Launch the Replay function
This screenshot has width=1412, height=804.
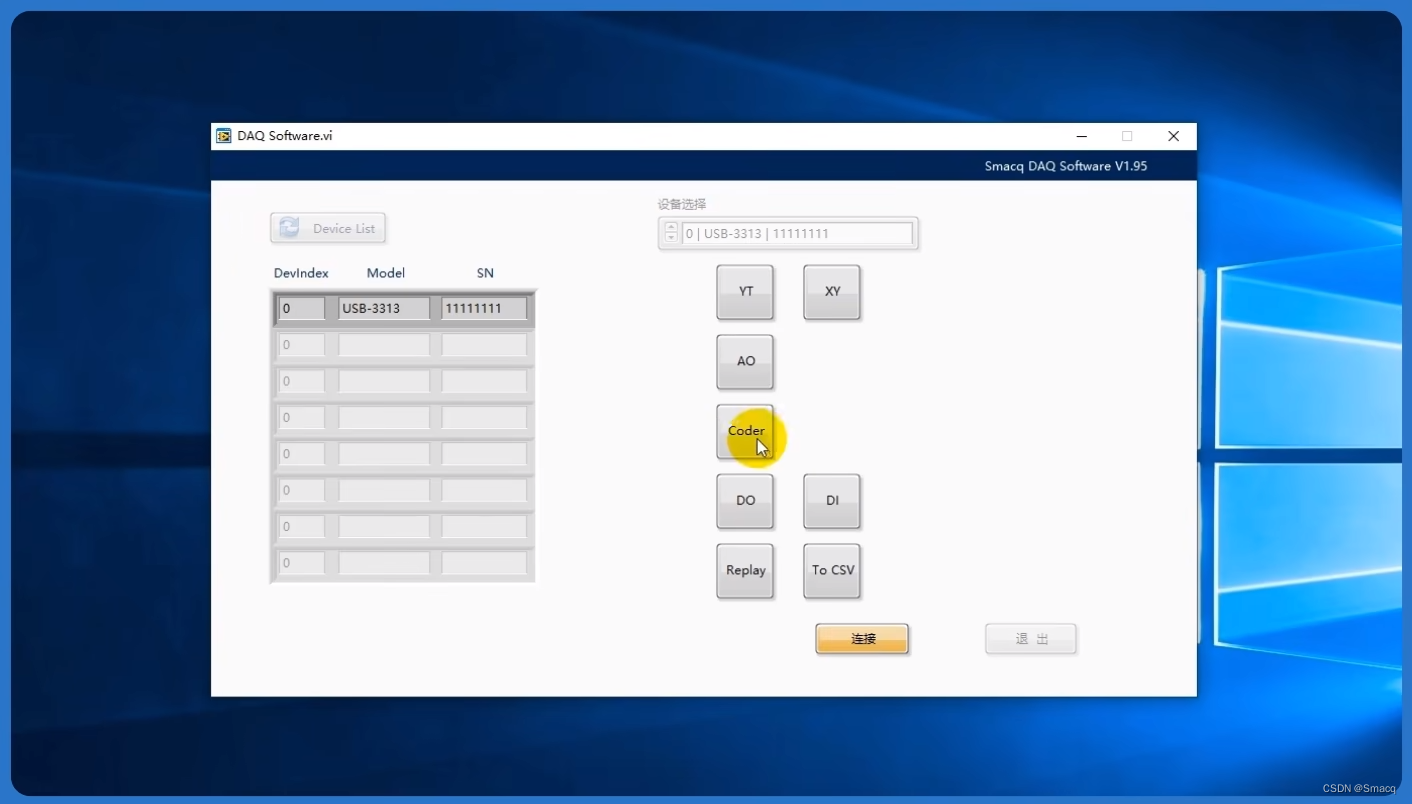[745, 571]
